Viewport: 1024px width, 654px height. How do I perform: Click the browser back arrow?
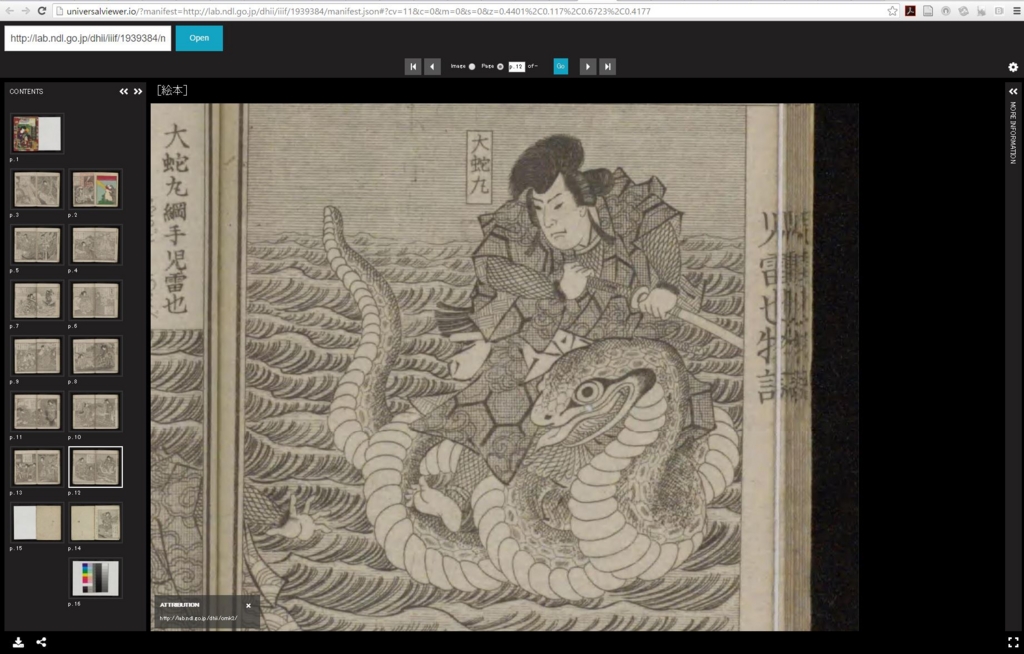click(x=9, y=10)
